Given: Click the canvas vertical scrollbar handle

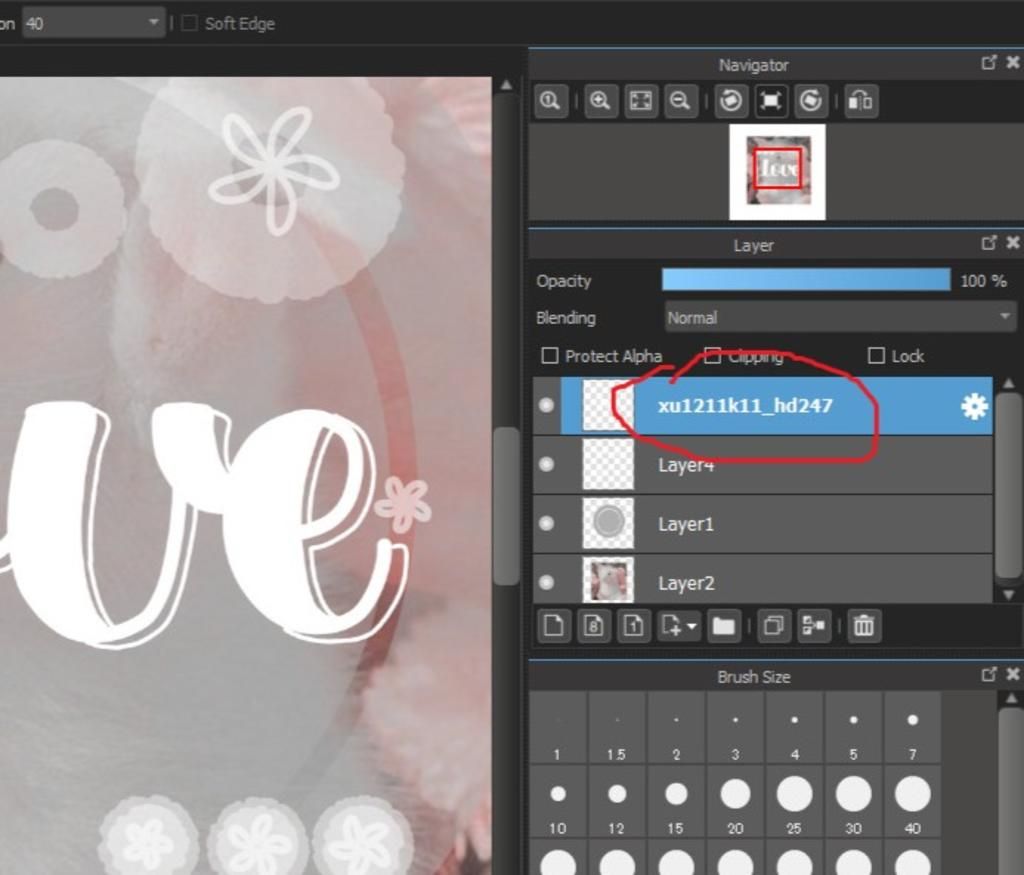Looking at the screenshot, I should point(506,506).
